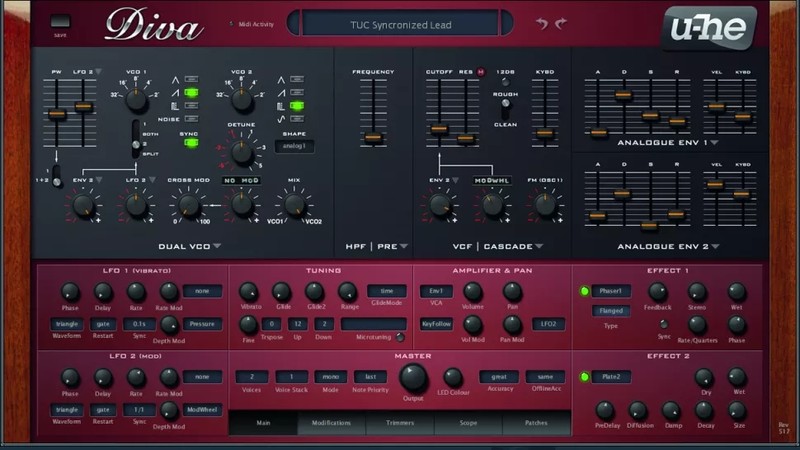This screenshot has width=800, height=450.
Task: Open the VCF CASCADE module menu
Action: 497,246
